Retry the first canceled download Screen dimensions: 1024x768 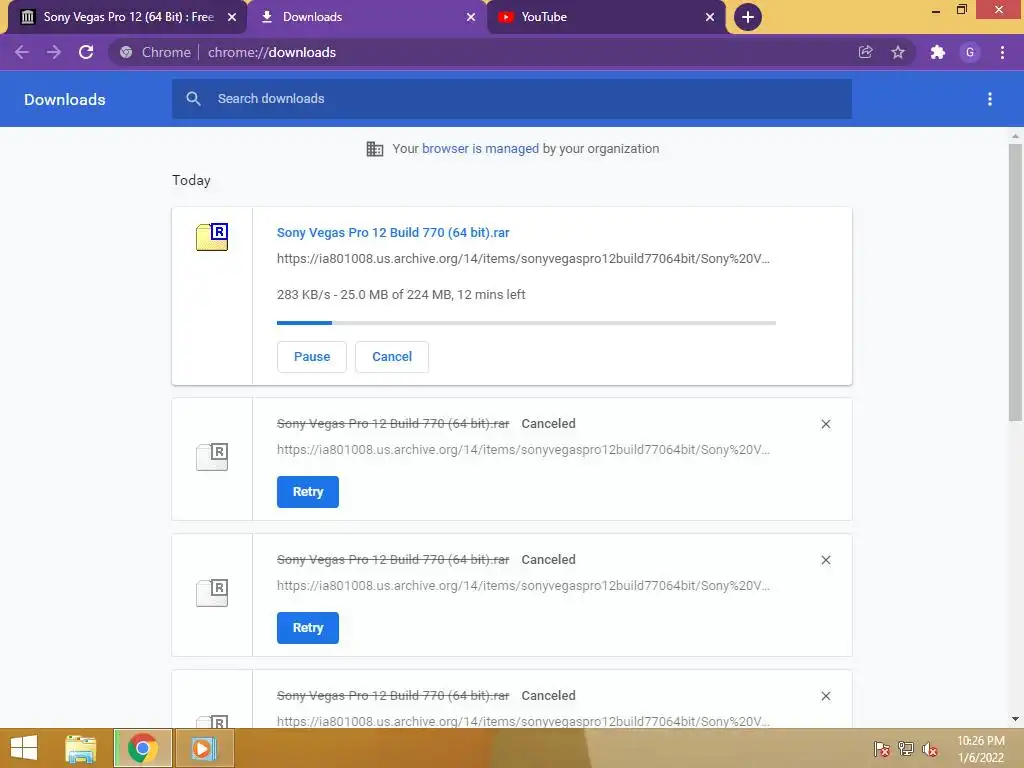(308, 492)
